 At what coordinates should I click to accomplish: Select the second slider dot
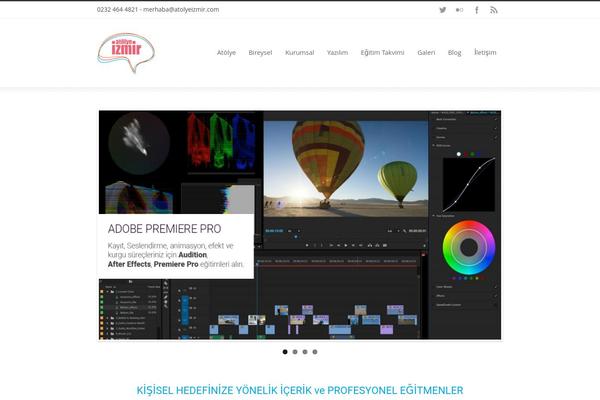coord(295,352)
